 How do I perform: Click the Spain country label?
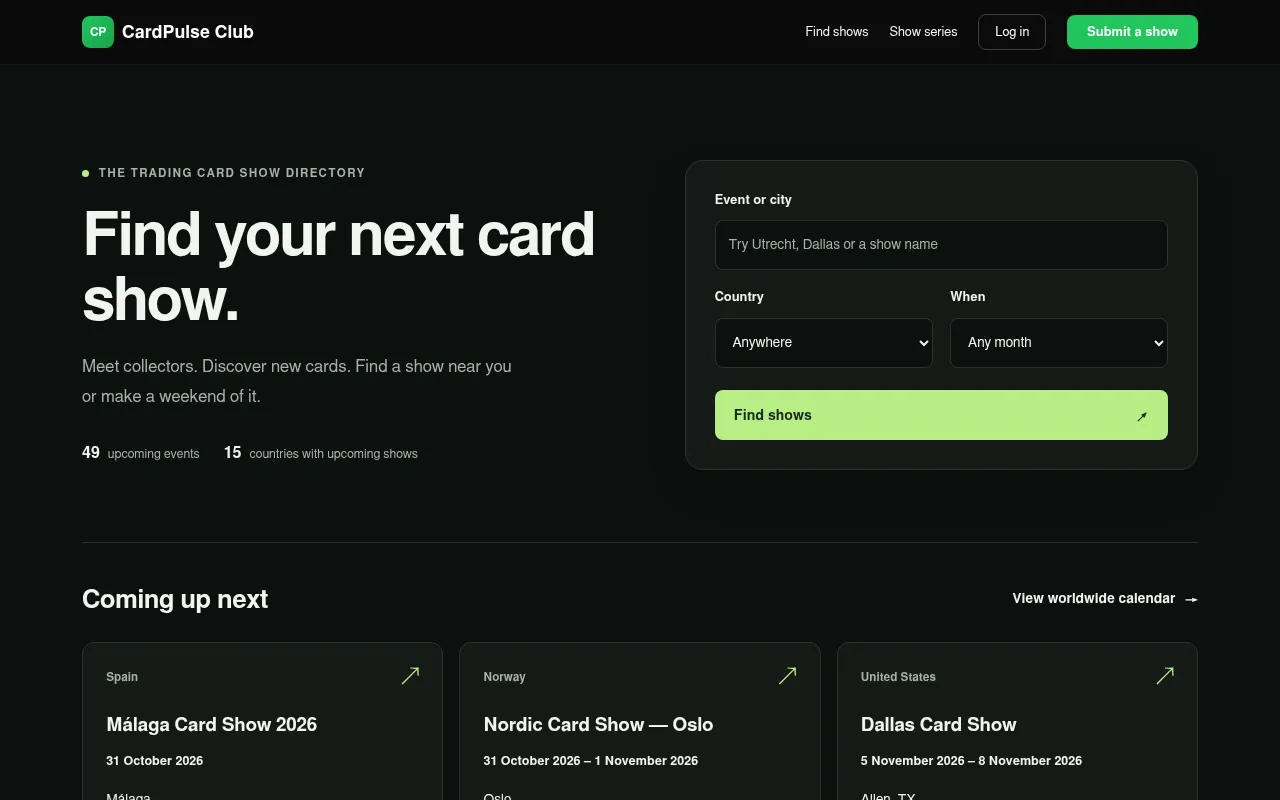coord(122,677)
